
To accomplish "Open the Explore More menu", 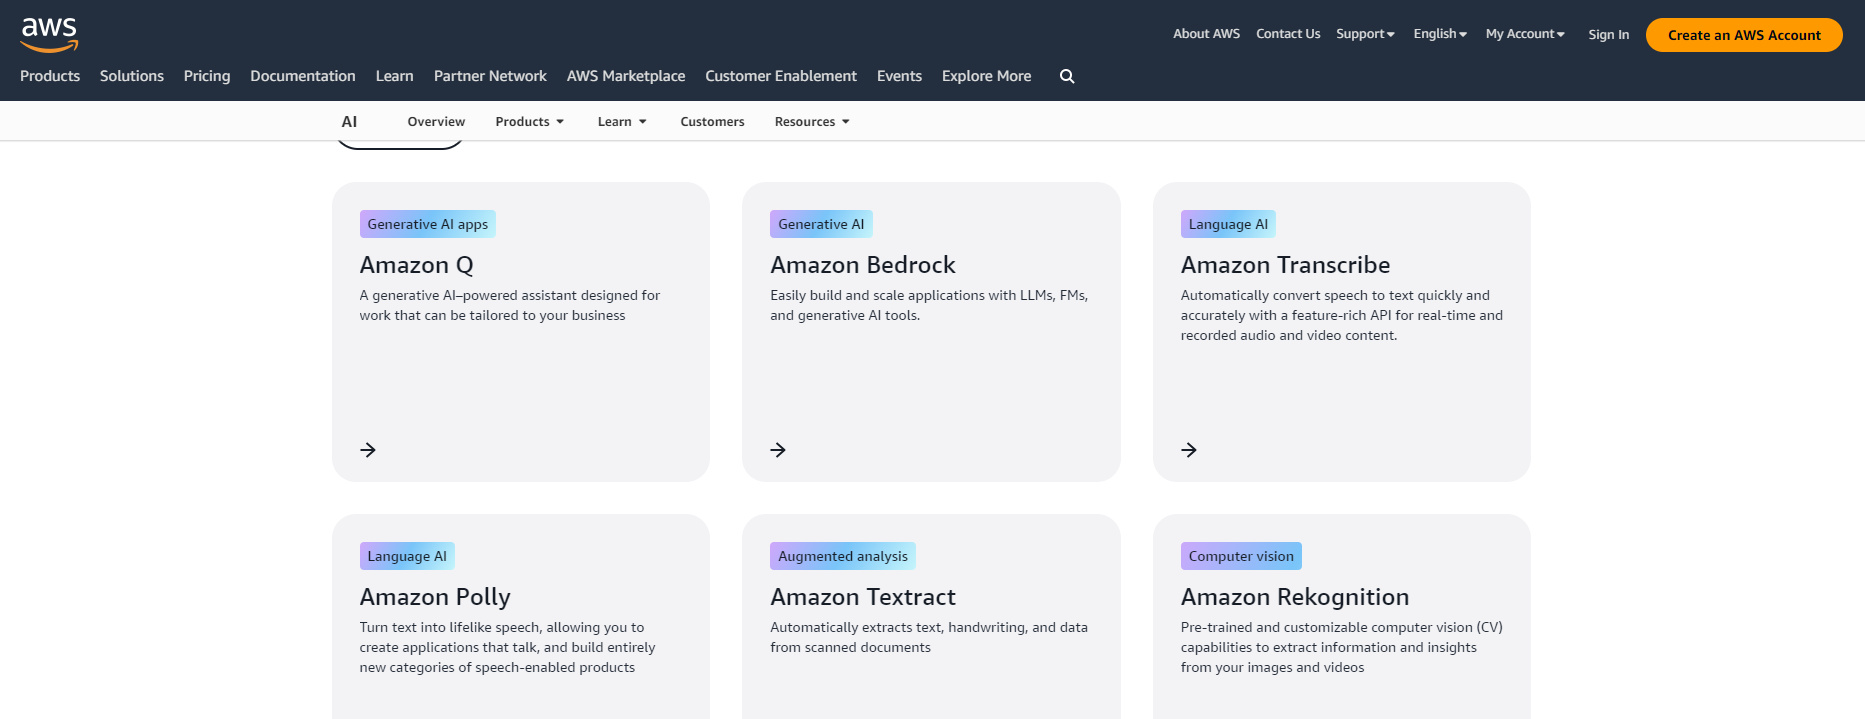I will [x=986, y=76].
